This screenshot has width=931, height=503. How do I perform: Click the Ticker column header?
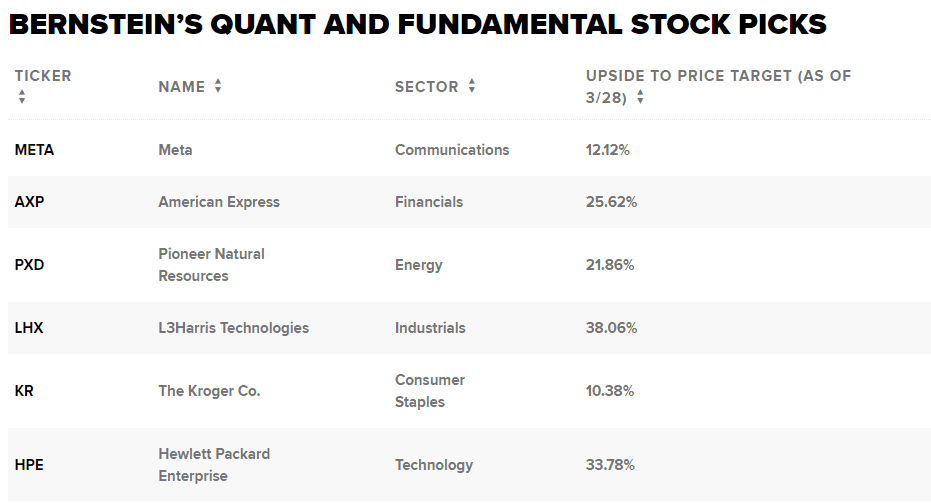(43, 76)
